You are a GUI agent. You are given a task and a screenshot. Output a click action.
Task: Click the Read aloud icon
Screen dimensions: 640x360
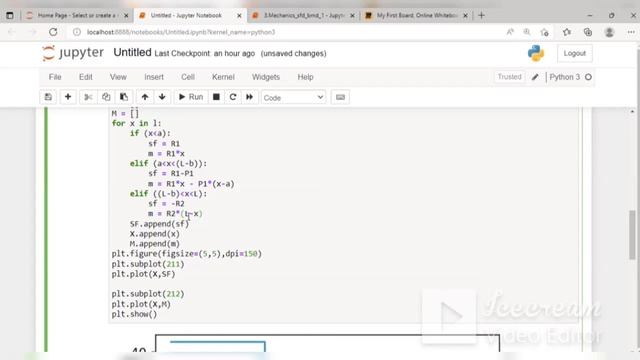510,32
